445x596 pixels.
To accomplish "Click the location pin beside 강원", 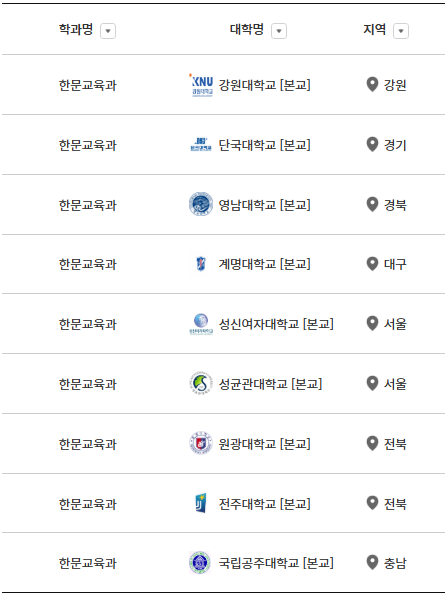I will click(x=372, y=84).
